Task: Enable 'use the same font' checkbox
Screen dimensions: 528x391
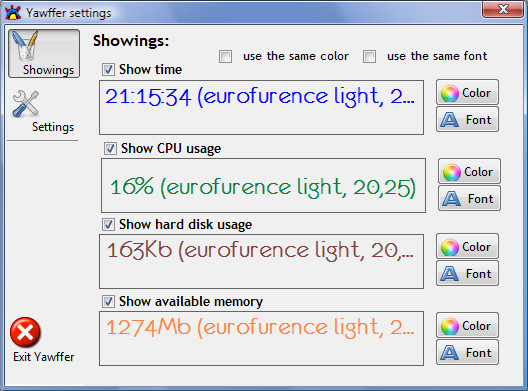Action: tap(369, 56)
